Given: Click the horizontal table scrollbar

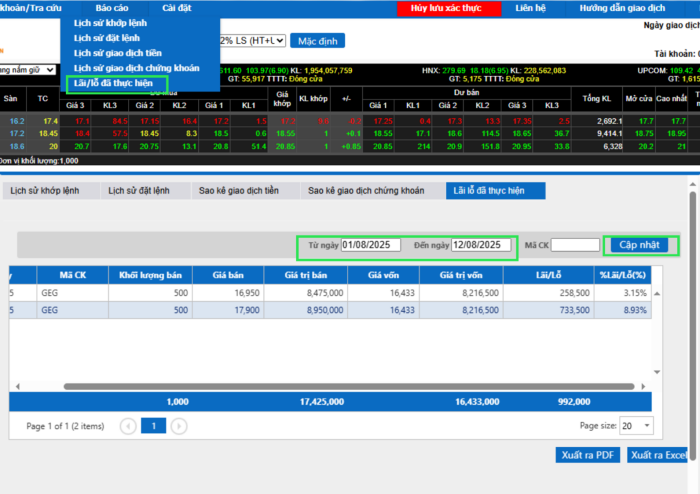Looking at the screenshot, I should pyautogui.click(x=349, y=386).
